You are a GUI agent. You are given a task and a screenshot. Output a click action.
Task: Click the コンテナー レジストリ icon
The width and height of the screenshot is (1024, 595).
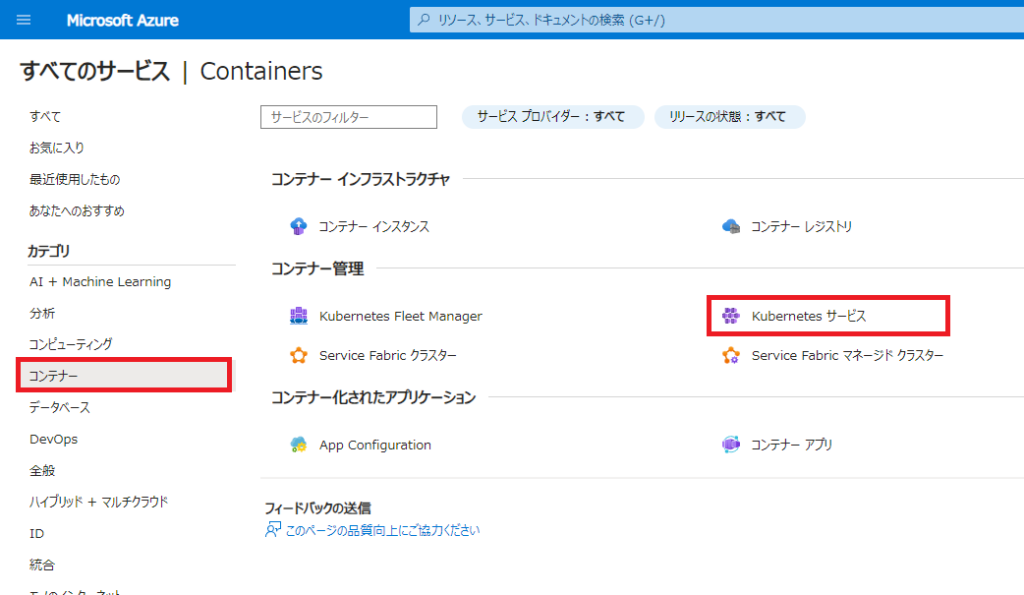click(x=731, y=226)
